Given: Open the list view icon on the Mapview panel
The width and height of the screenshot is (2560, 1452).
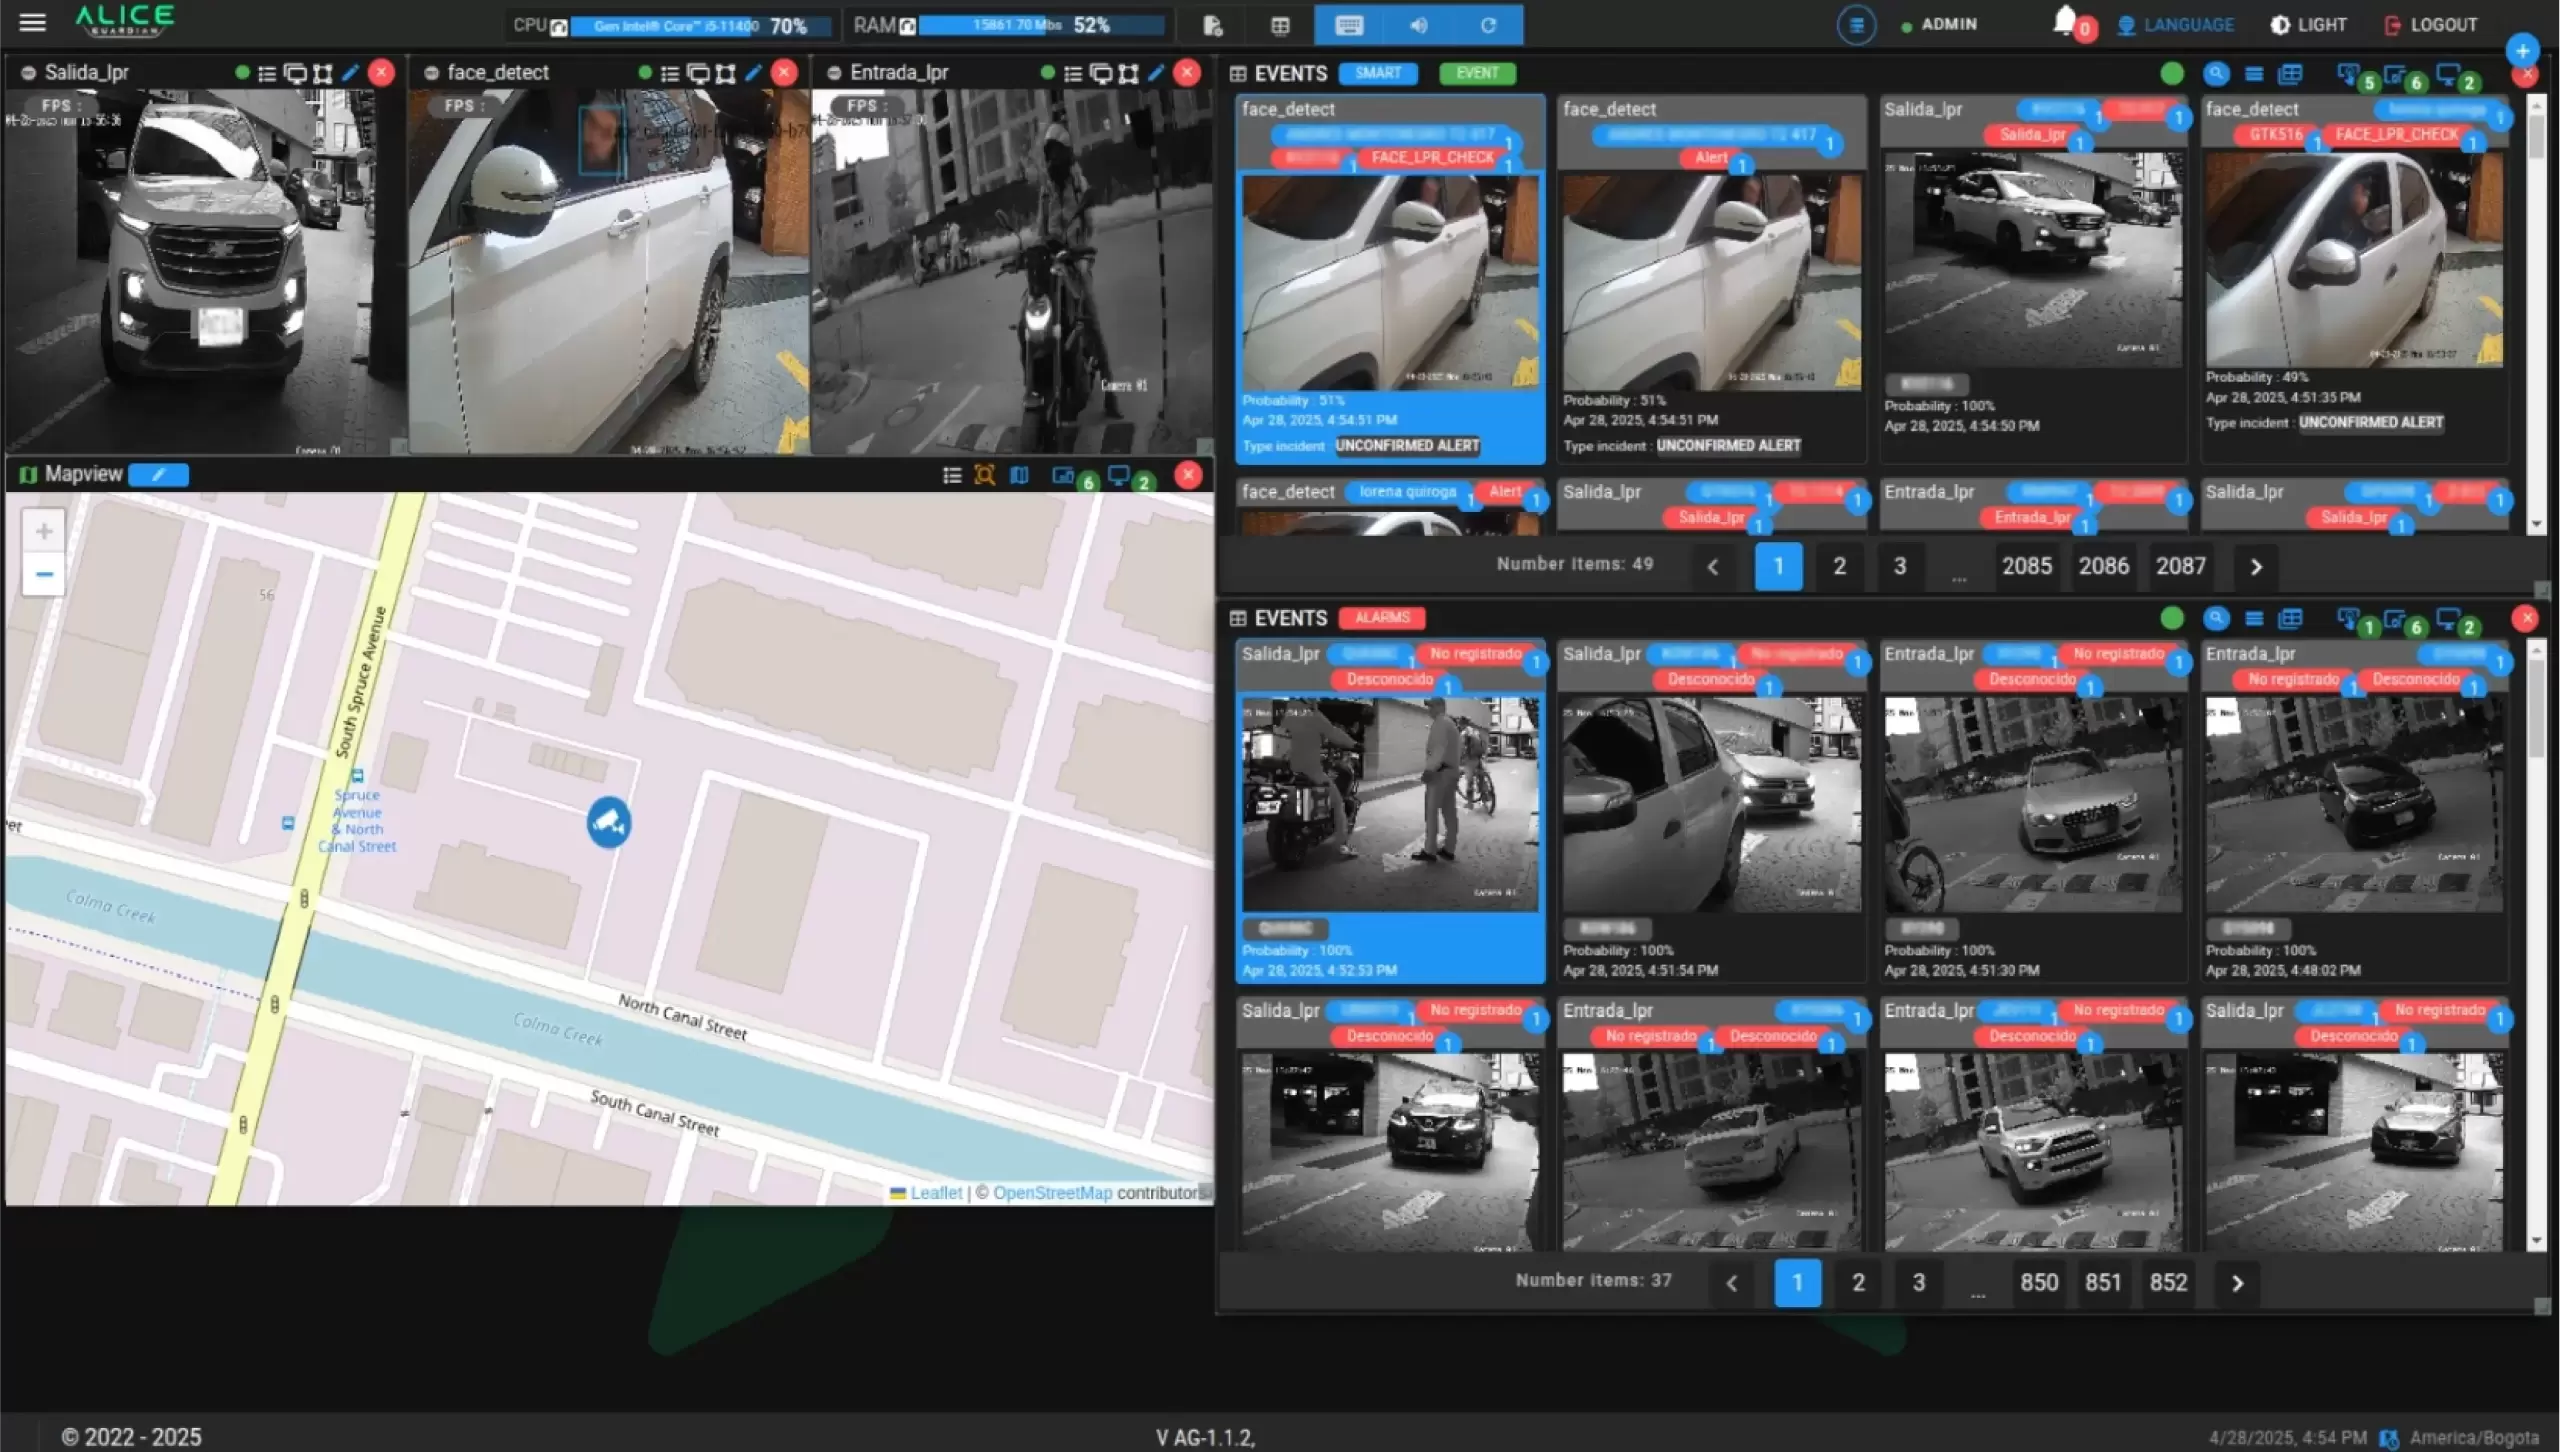Looking at the screenshot, I should click(951, 476).
